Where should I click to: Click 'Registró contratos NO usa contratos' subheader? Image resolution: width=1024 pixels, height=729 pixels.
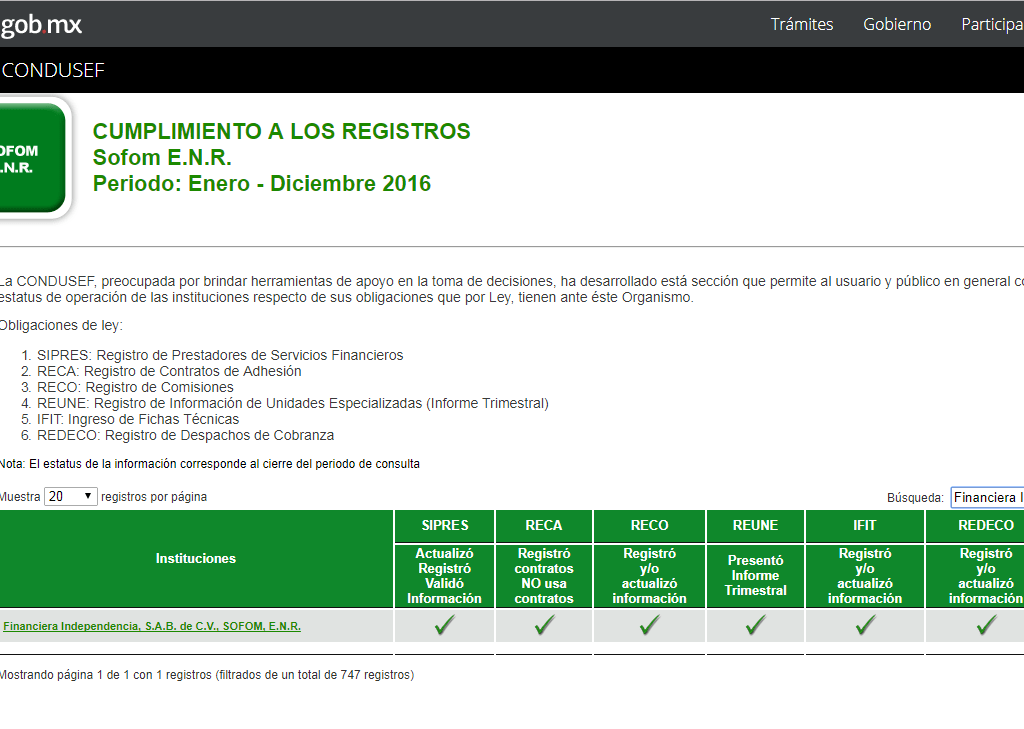pos(544,575)
